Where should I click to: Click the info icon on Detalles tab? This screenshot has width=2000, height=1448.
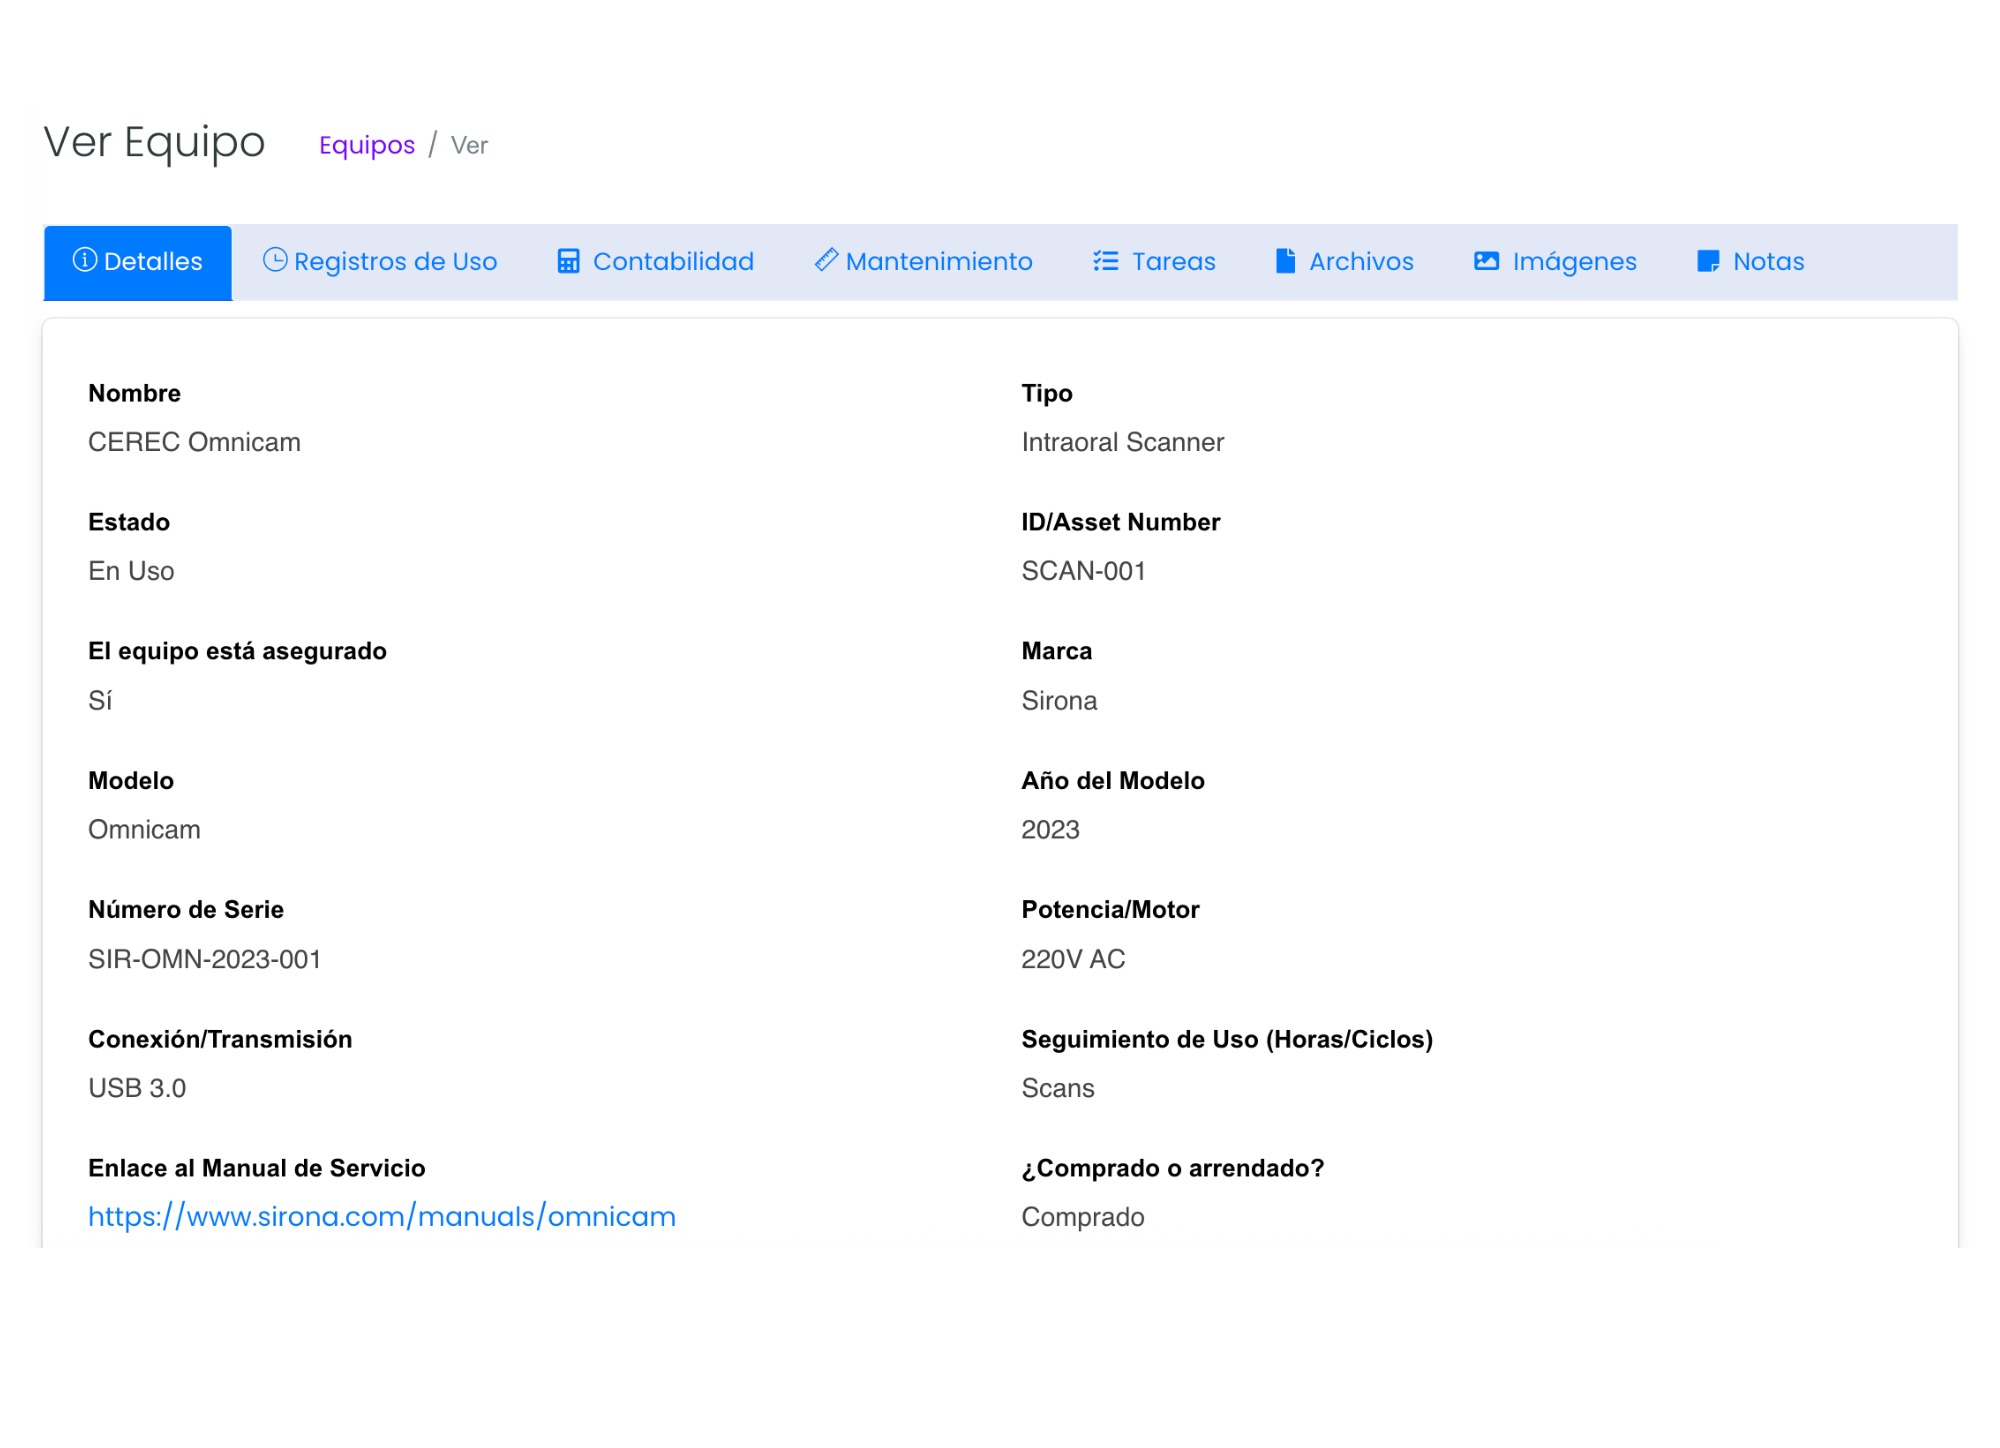coord(85,260)
